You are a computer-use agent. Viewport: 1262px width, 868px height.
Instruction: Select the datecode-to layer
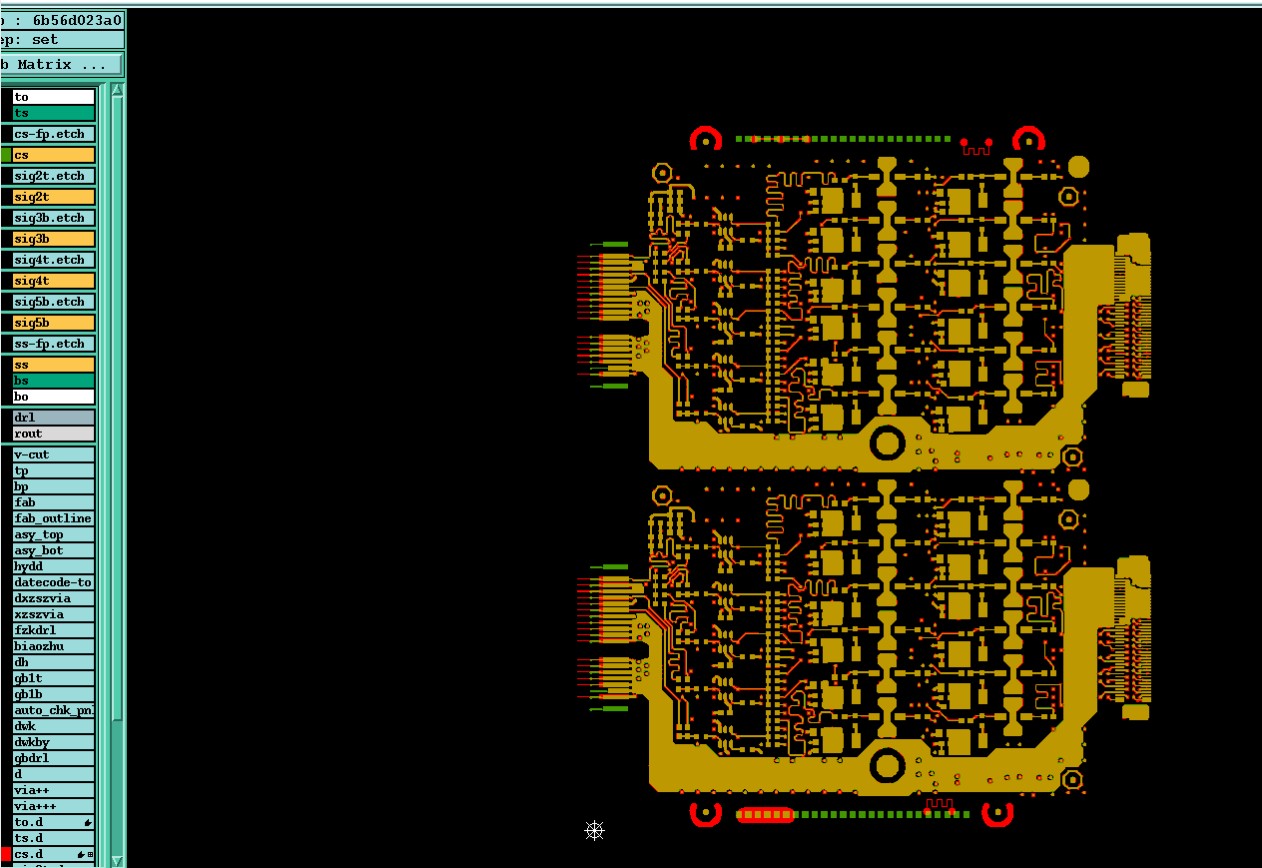click(x=54, y=583)
